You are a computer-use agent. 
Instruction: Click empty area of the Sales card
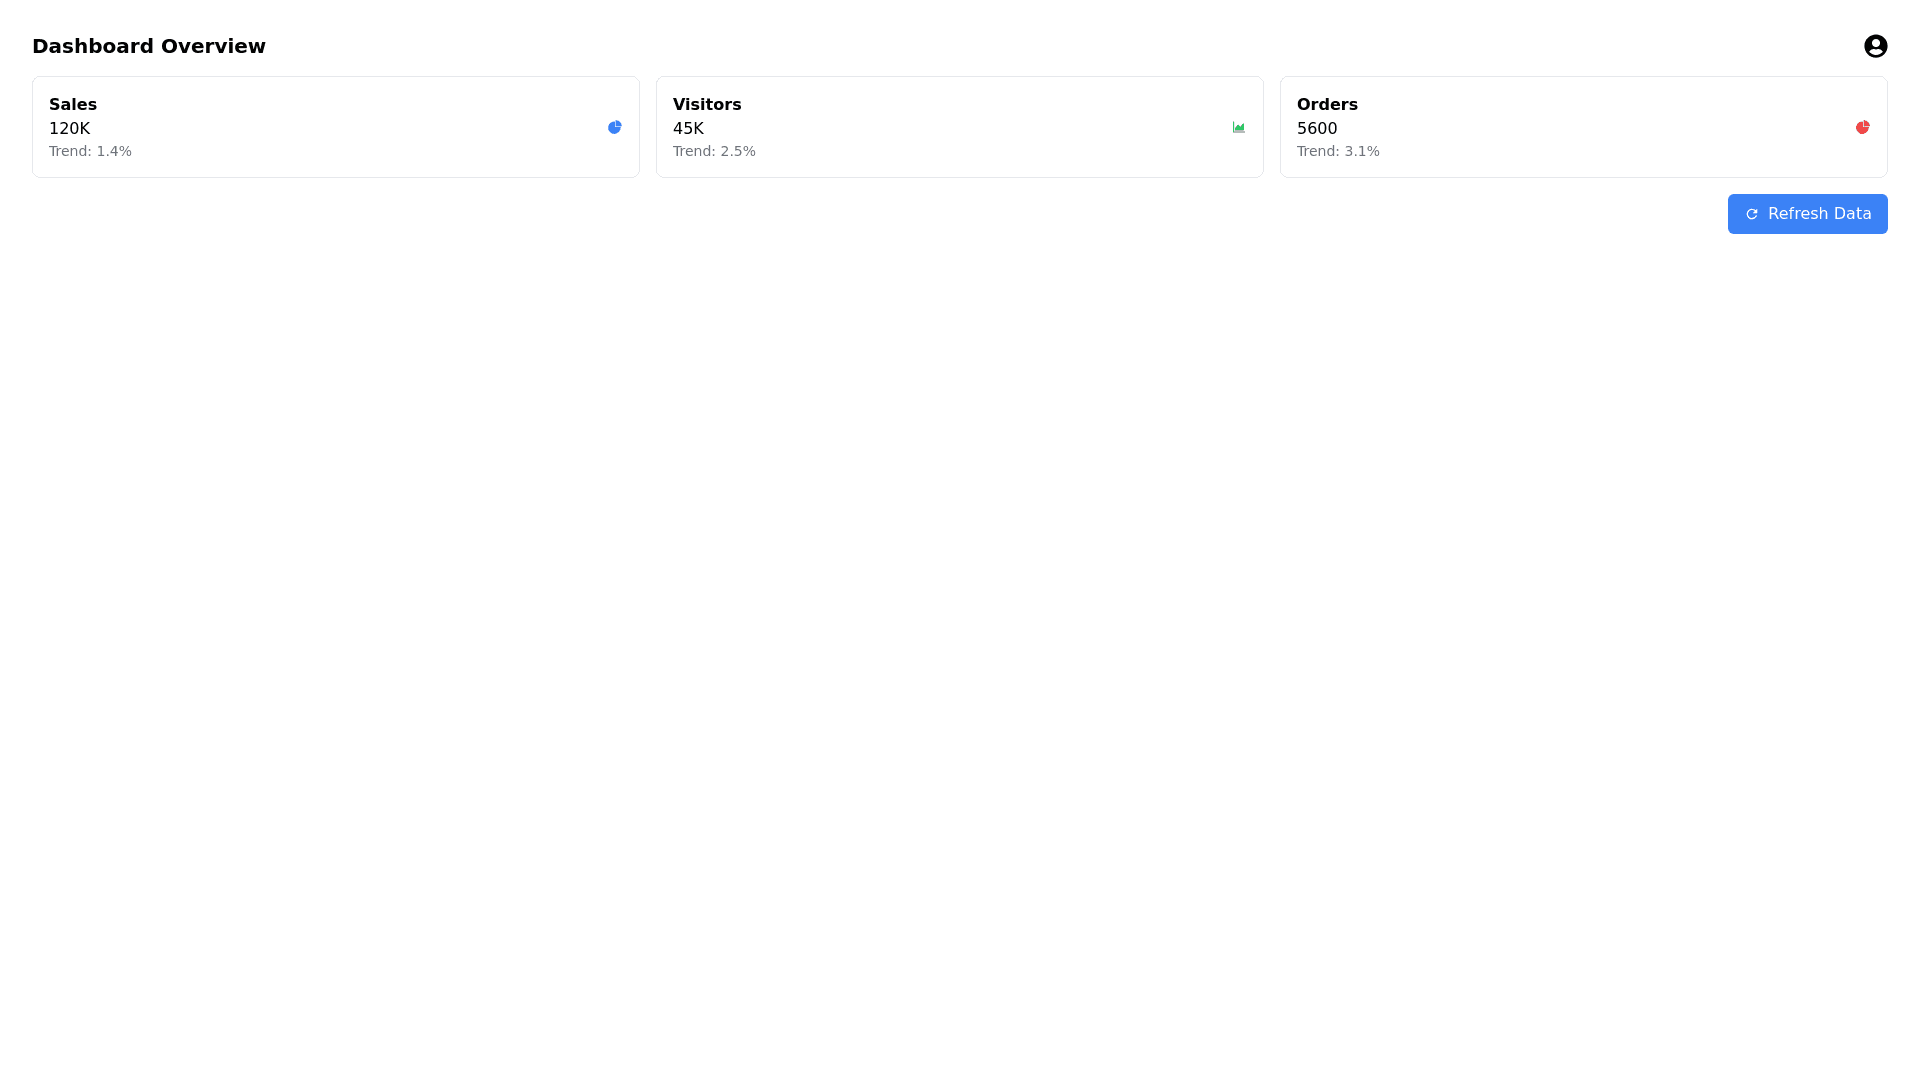pos(360,127)
